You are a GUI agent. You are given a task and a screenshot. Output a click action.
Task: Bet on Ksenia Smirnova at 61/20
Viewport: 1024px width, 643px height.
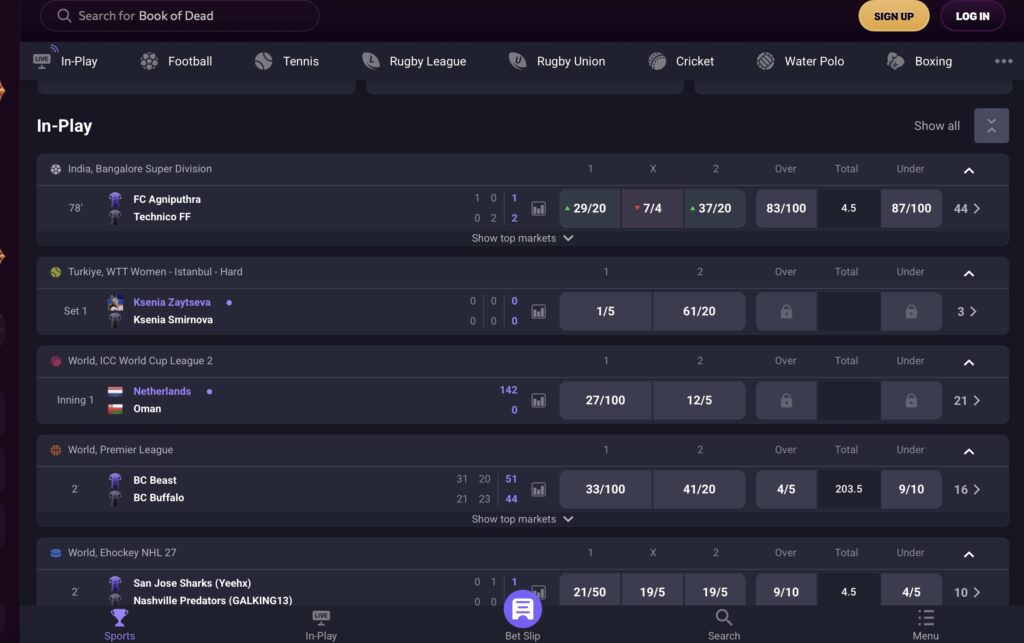699,311
